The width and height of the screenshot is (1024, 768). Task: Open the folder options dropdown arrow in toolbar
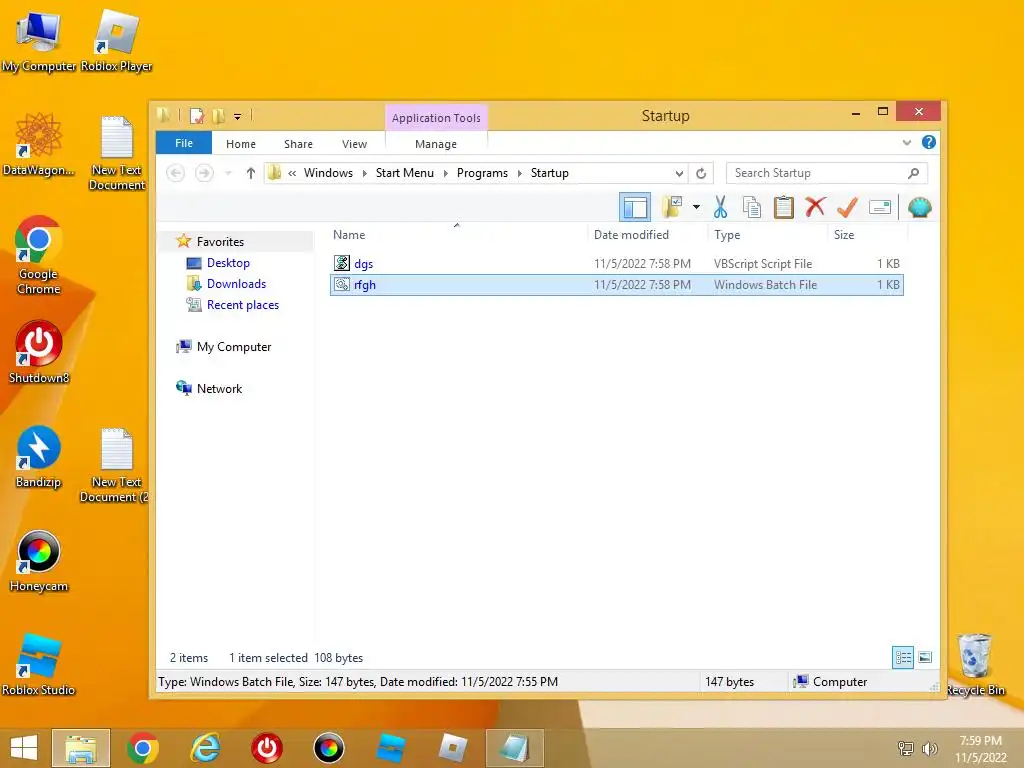pyautogui.click(x=696, y=208)
